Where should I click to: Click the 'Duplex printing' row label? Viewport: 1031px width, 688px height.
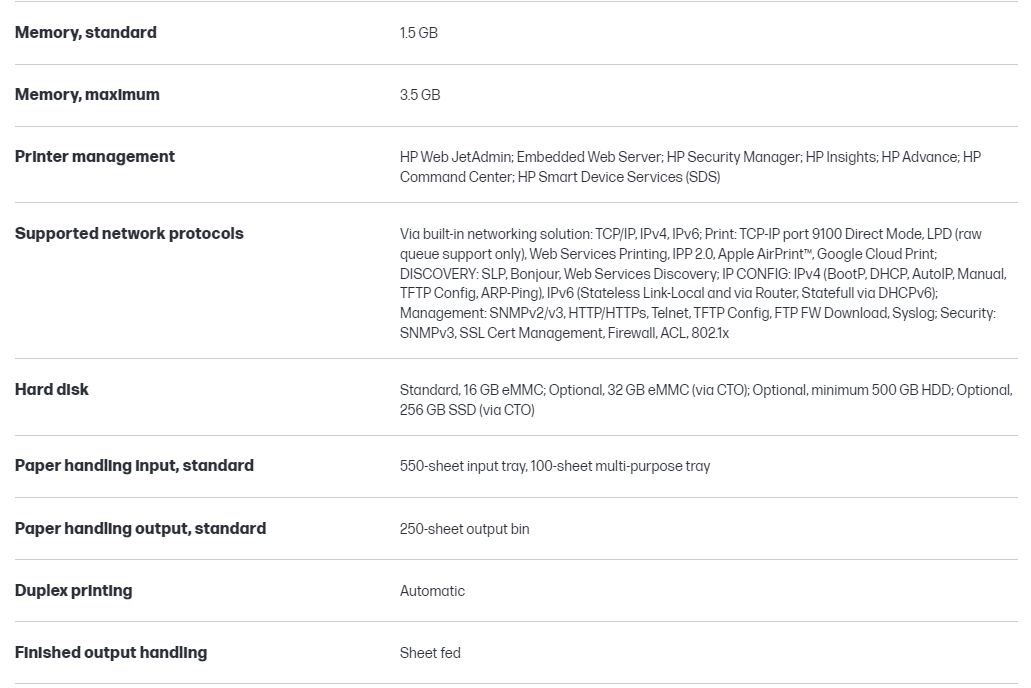(74, 591)
